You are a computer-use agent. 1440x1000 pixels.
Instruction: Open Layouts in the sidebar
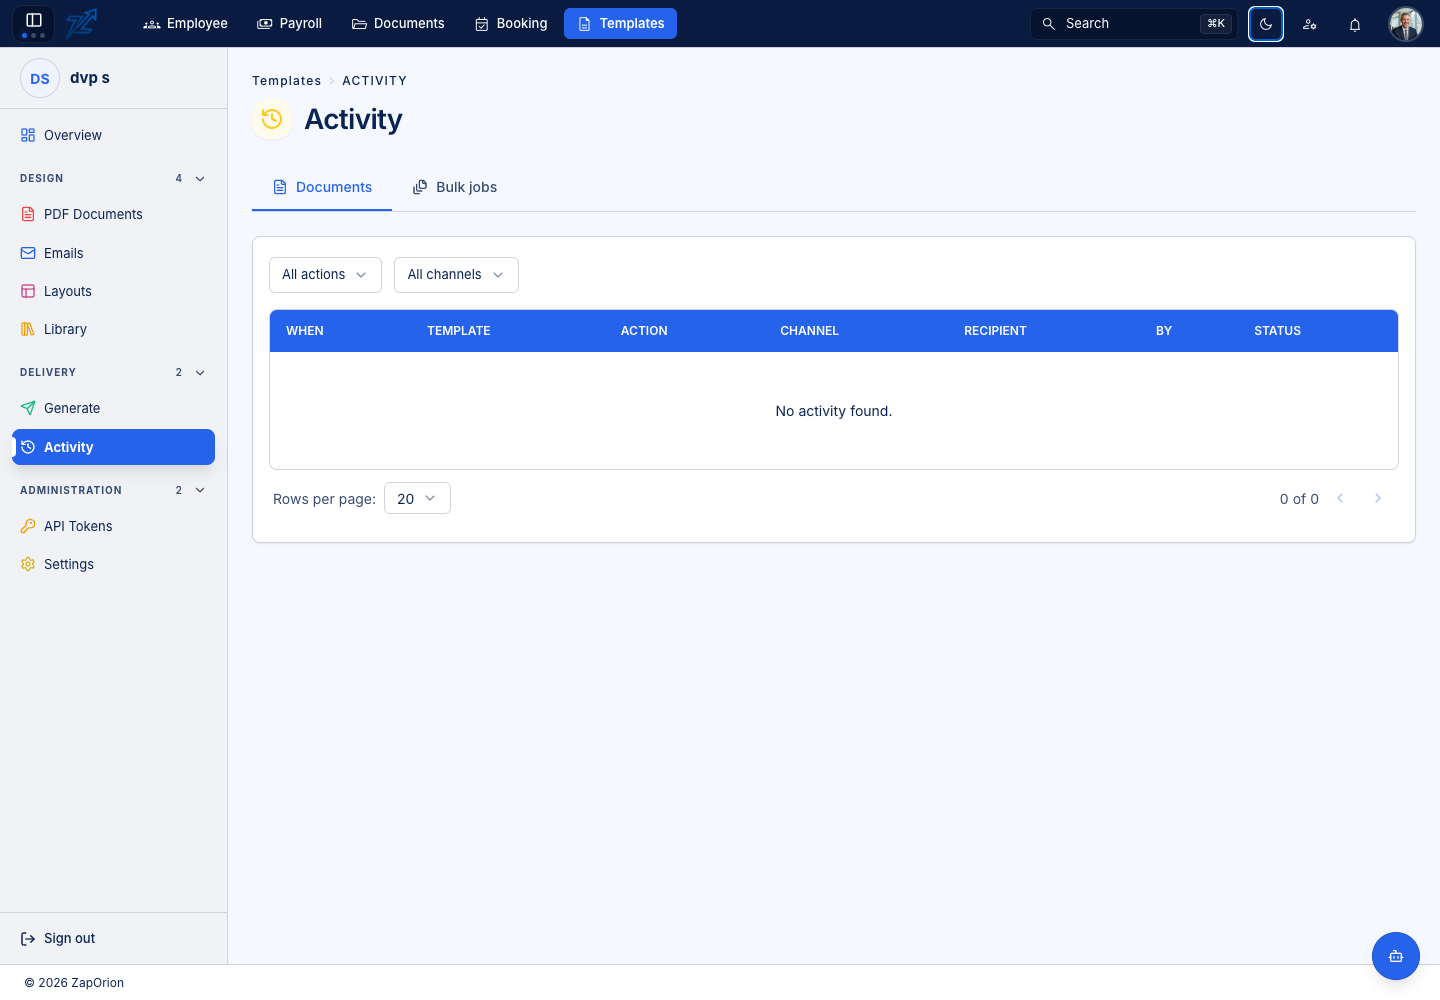pos(113,291)
